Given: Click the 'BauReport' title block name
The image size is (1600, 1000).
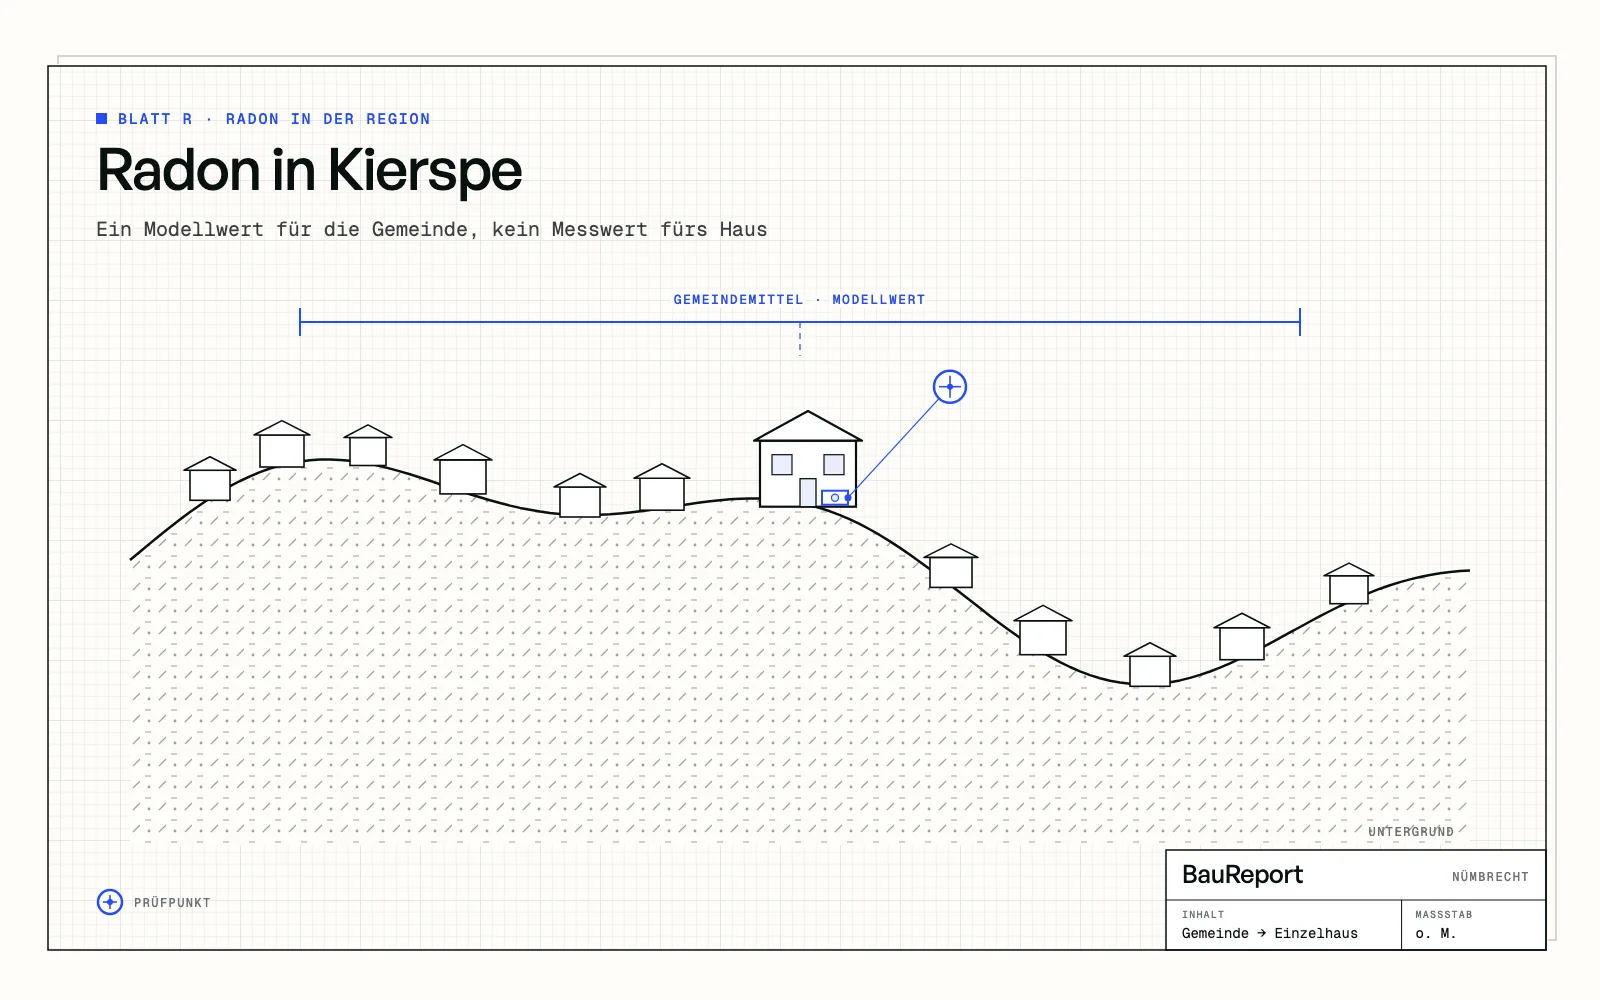Looking at the screenshot, I should 1242,874.
